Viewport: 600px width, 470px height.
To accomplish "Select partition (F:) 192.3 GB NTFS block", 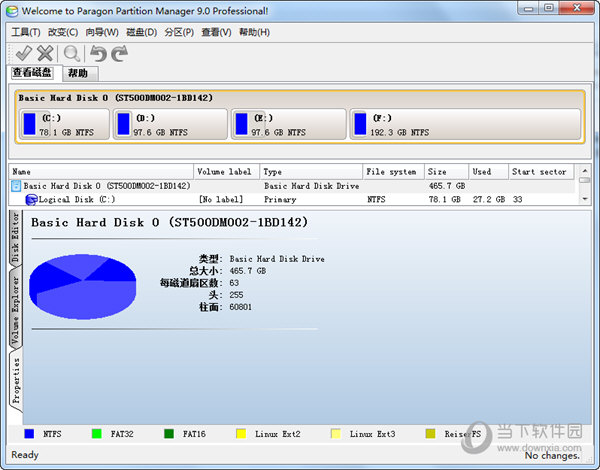I will tap(466, 124).
